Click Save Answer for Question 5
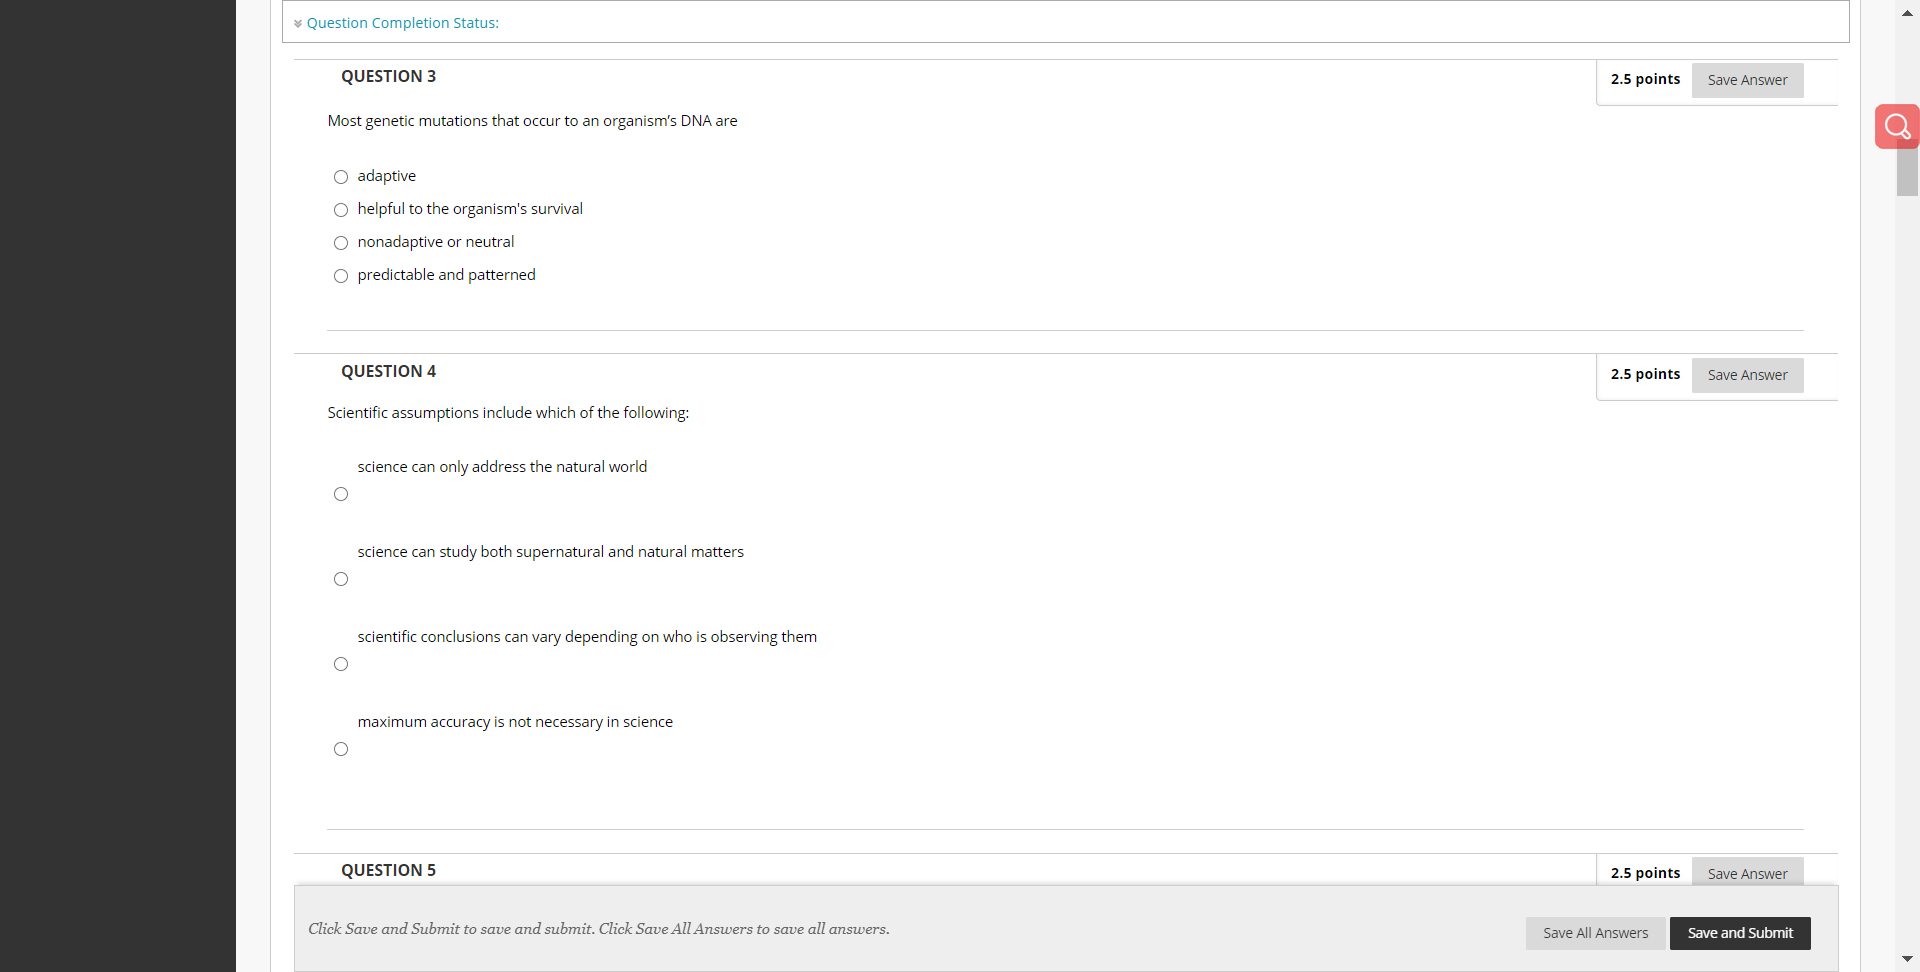The height and width of the screenshot is (972, 1920). coord(1747,873)
